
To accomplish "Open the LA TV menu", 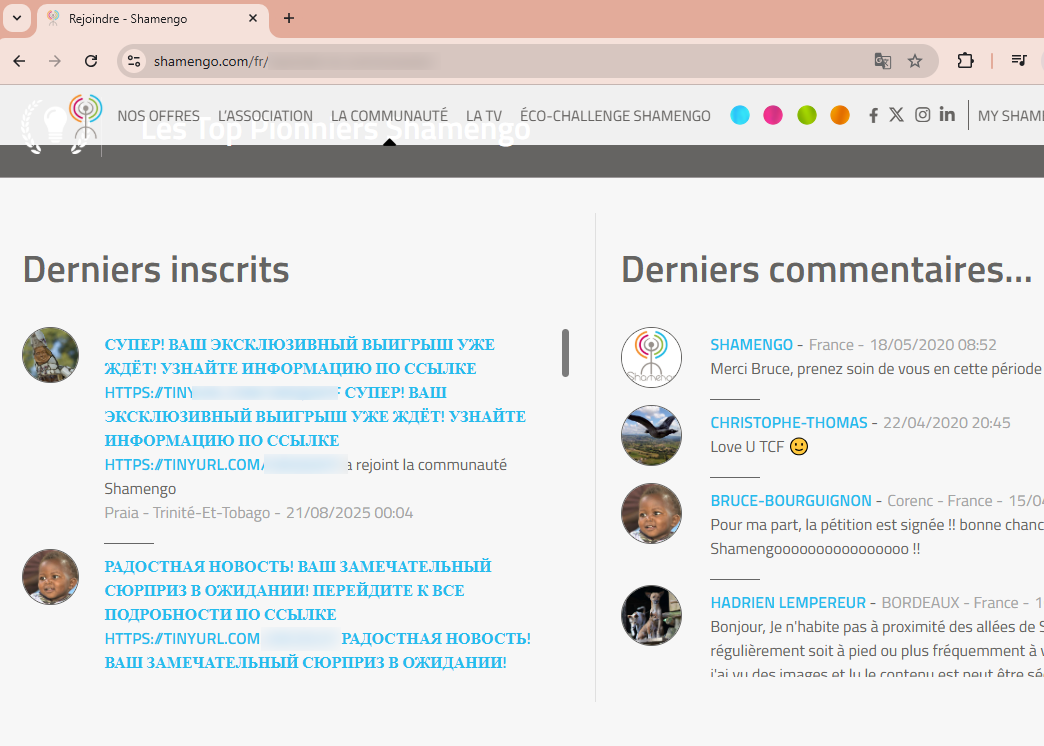I will pos(484,116).
